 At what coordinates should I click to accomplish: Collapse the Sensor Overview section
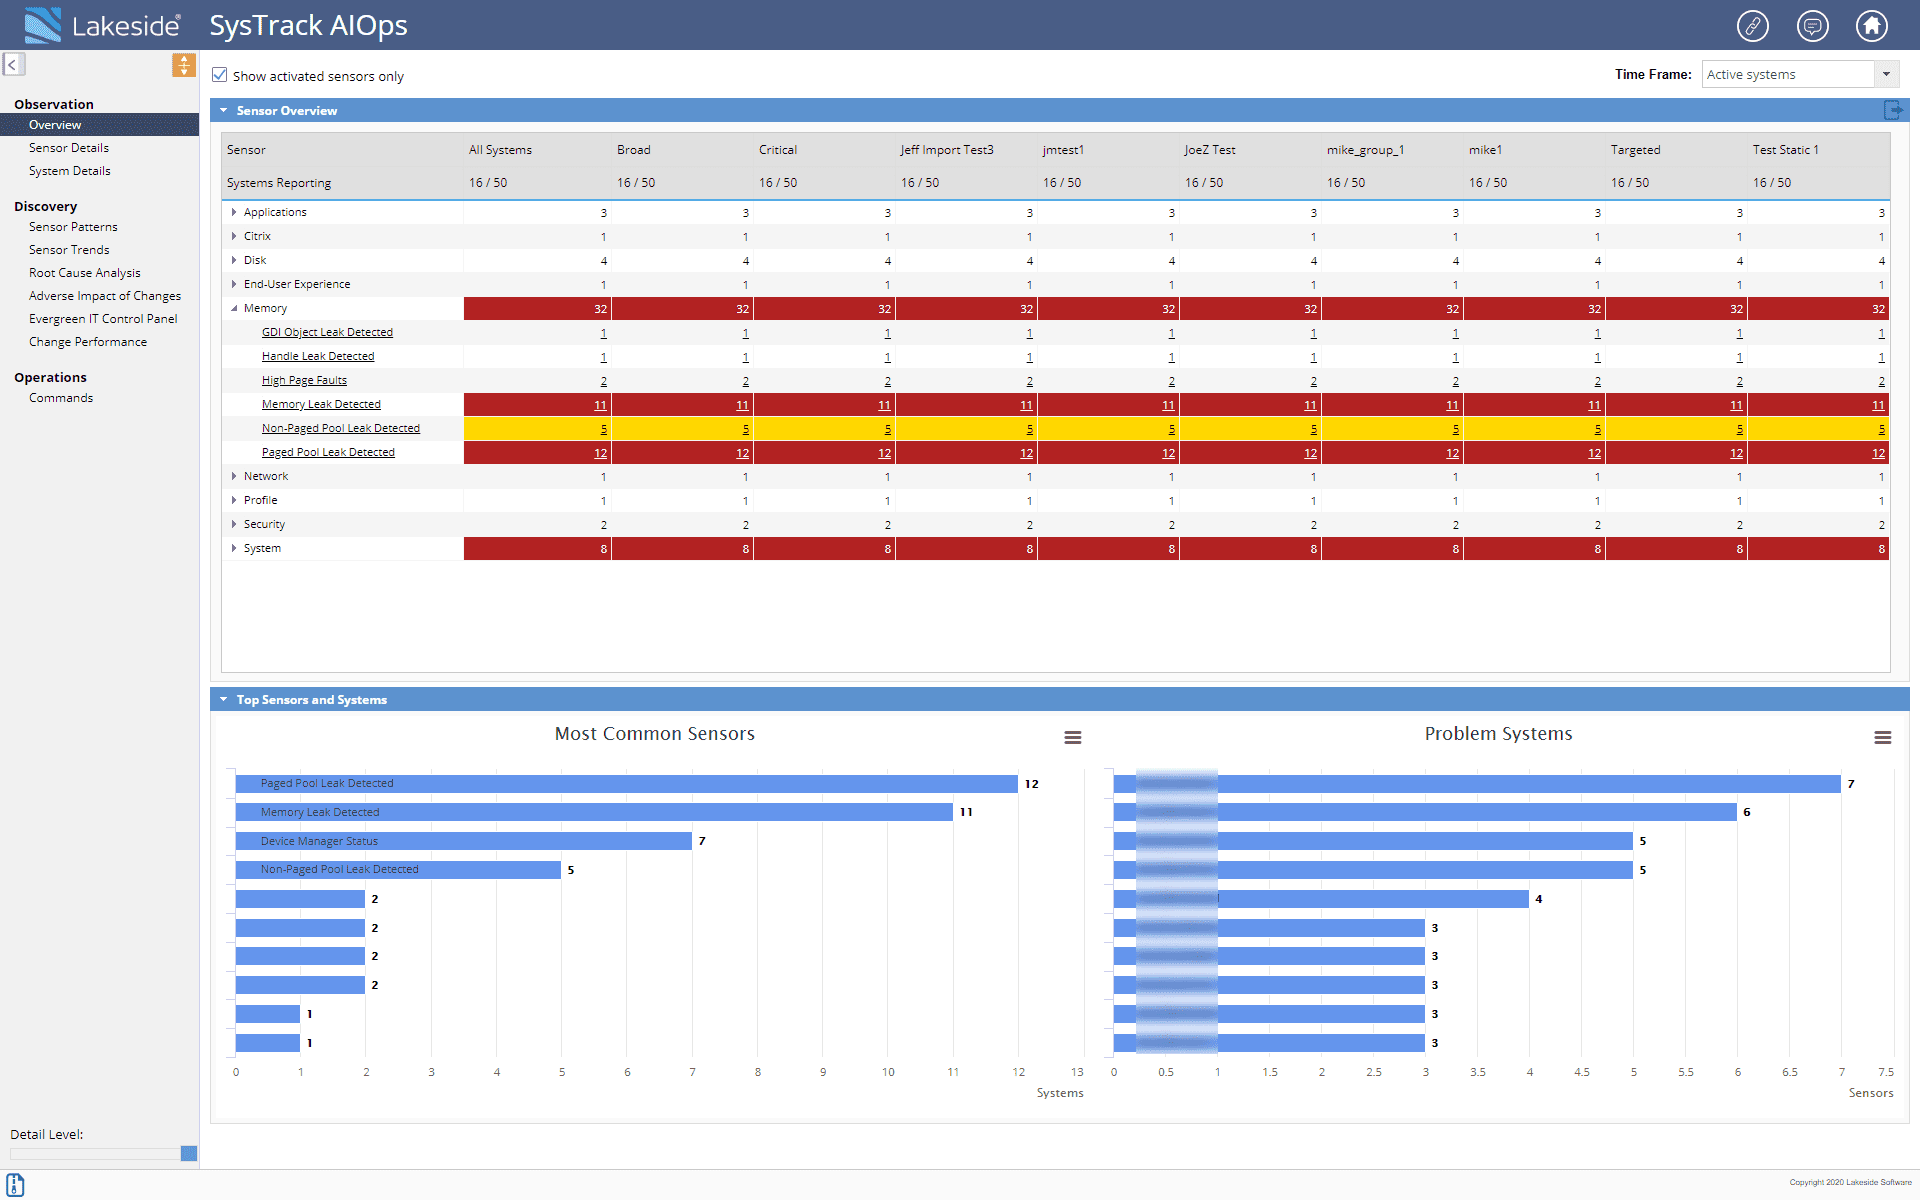[224, 111]
